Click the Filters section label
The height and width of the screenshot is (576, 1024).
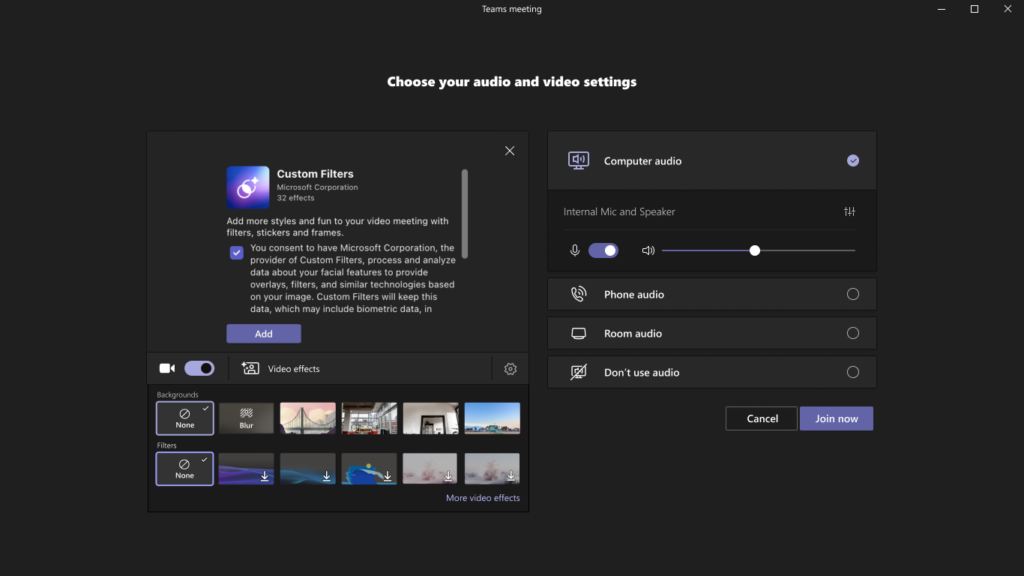coord(167,445)
